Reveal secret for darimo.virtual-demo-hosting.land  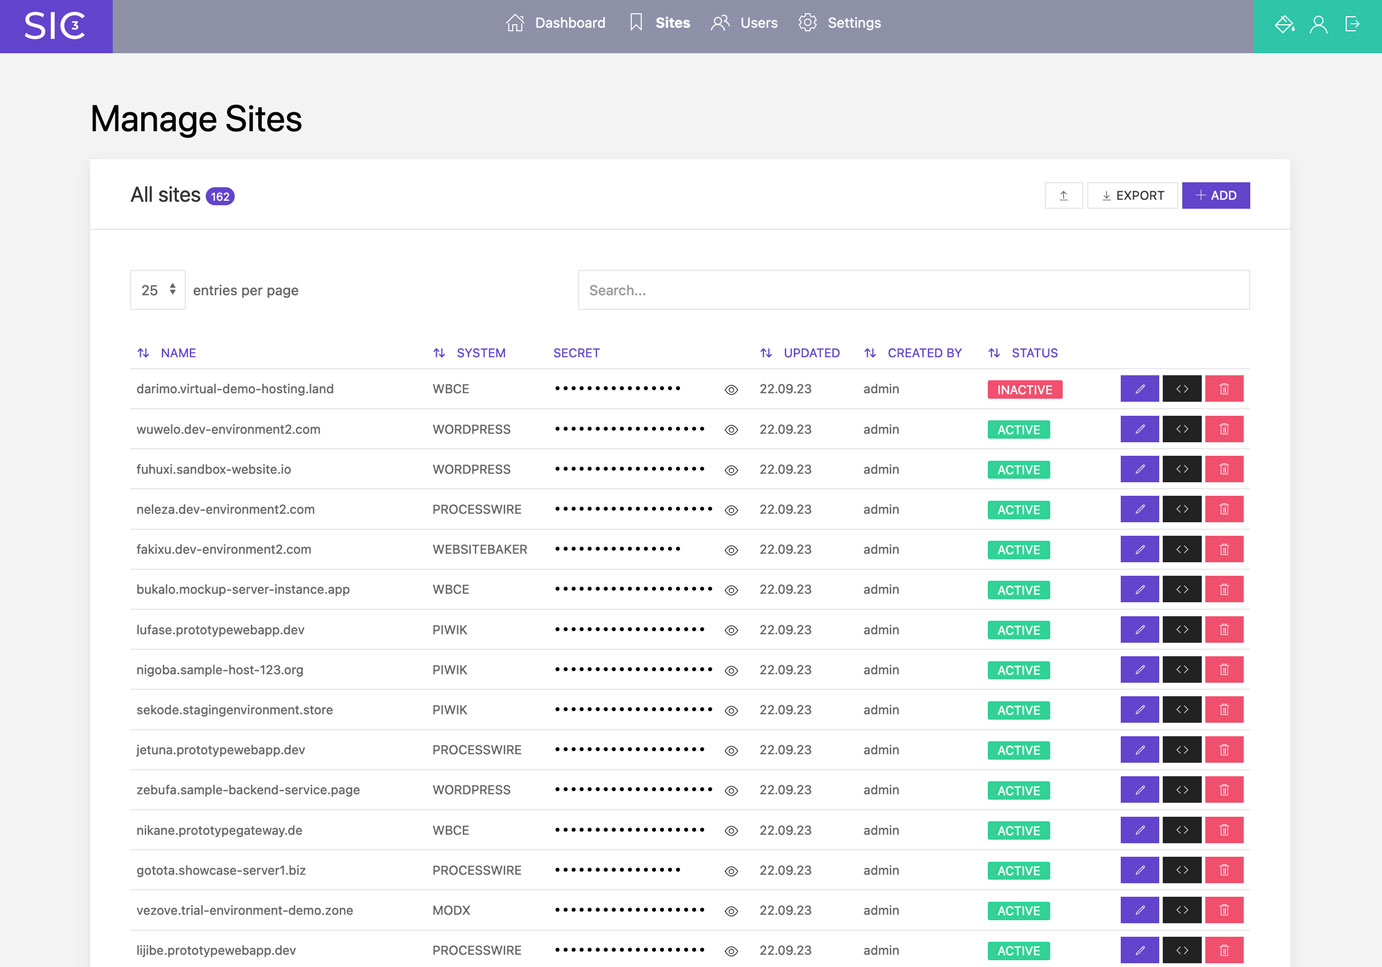pos(731,390)
